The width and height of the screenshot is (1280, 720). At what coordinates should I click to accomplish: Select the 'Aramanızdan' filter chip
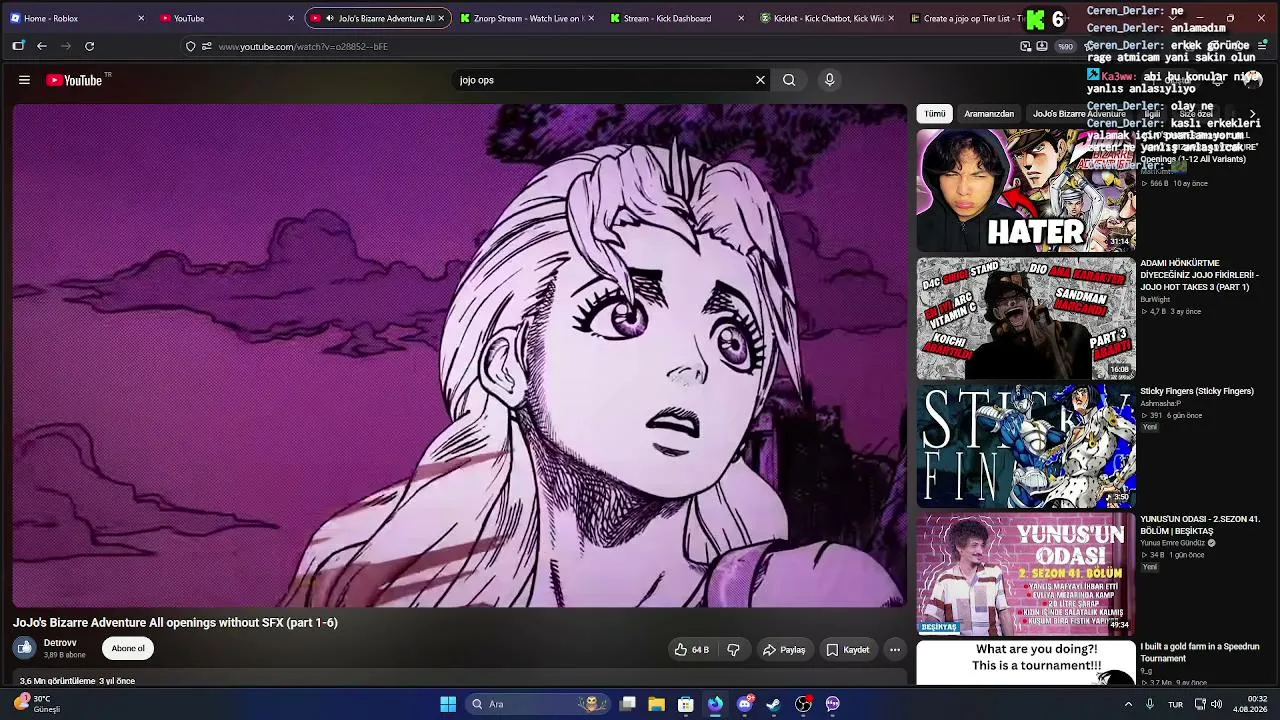pyautogui.click(x=989, y=114)
